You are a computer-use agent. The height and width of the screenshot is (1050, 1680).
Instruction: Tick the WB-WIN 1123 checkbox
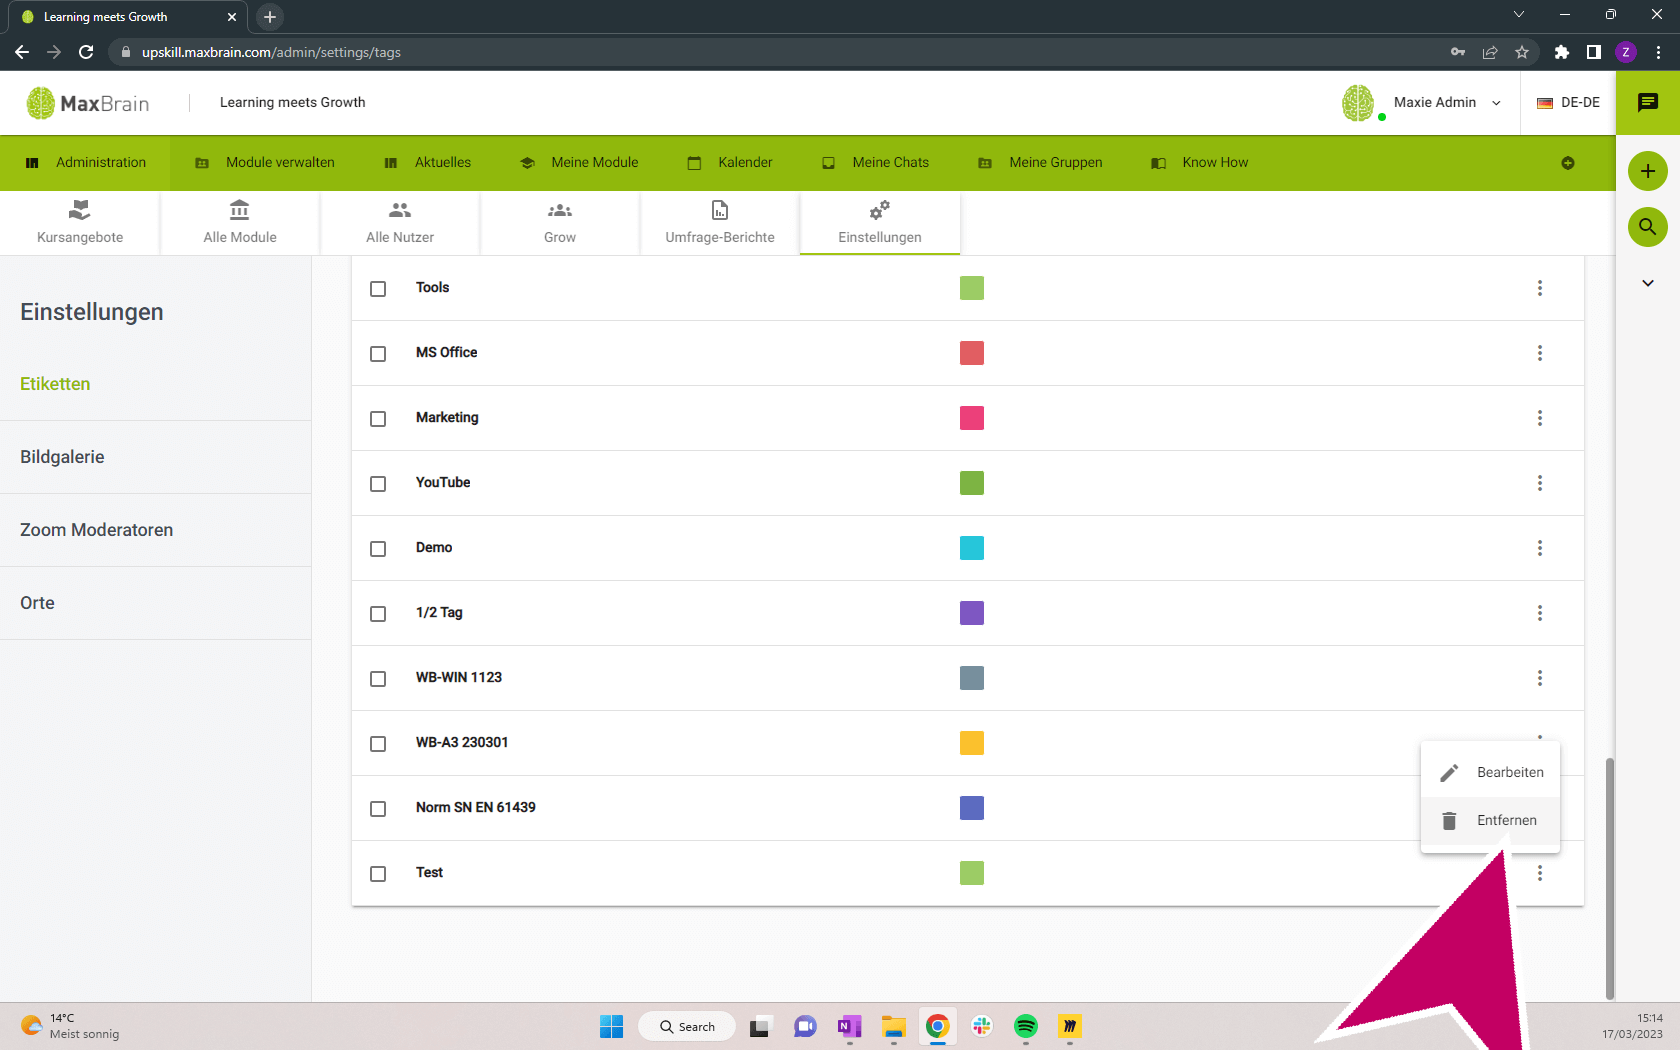click(x=378, y=679)
